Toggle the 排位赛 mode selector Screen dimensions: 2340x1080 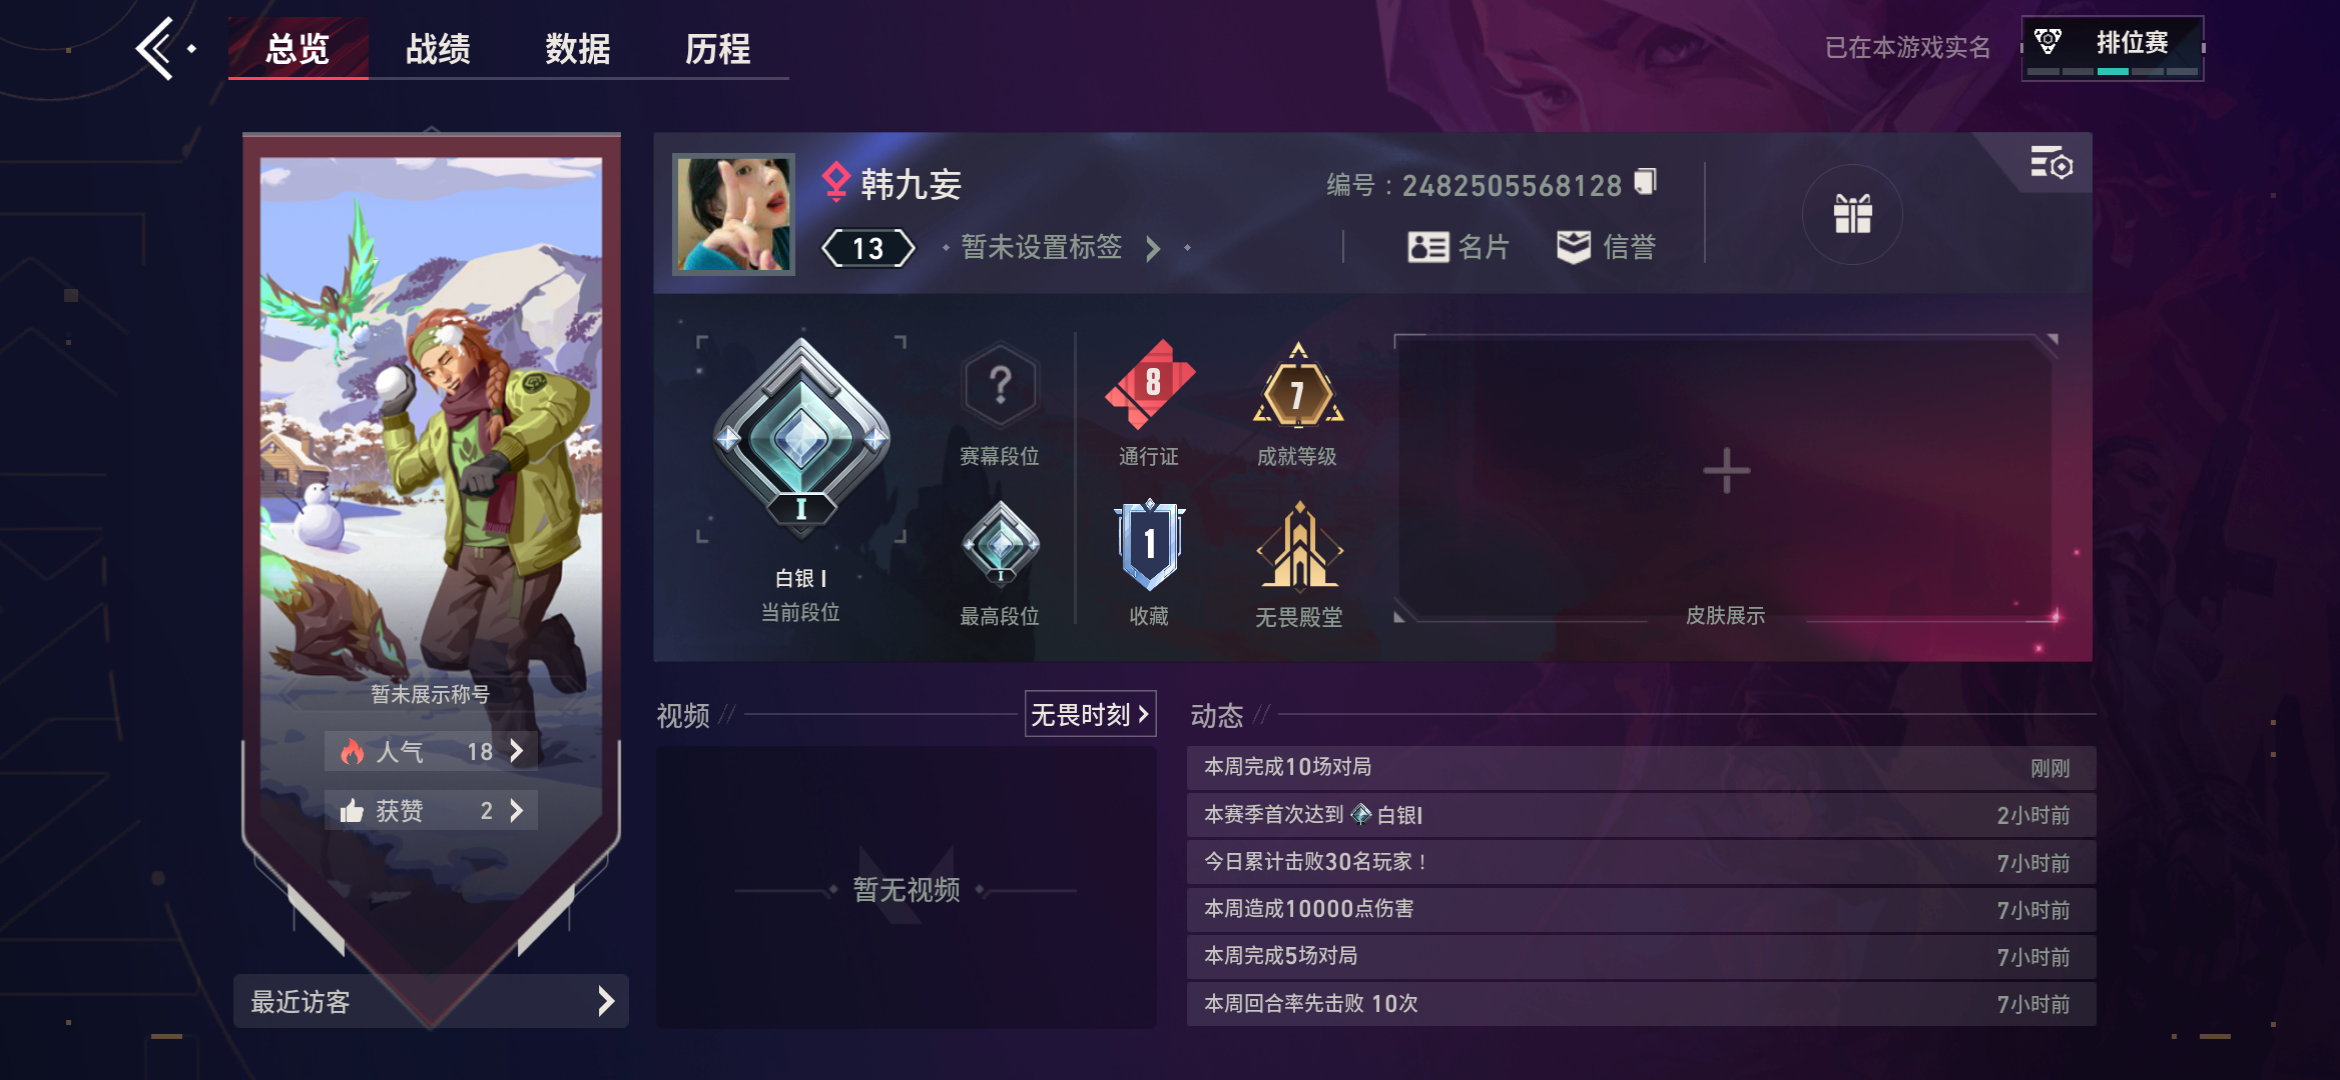click(x=2112, y=48)
